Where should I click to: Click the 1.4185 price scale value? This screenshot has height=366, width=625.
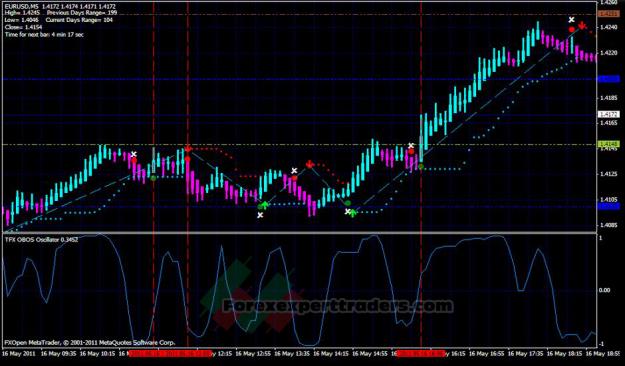pyautogui.click(x=609, y=98)
